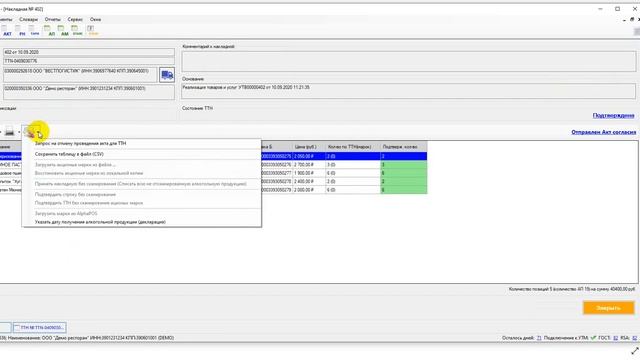Select the price cell '2 000,00'
640x360 pixels.
point(309,190)
